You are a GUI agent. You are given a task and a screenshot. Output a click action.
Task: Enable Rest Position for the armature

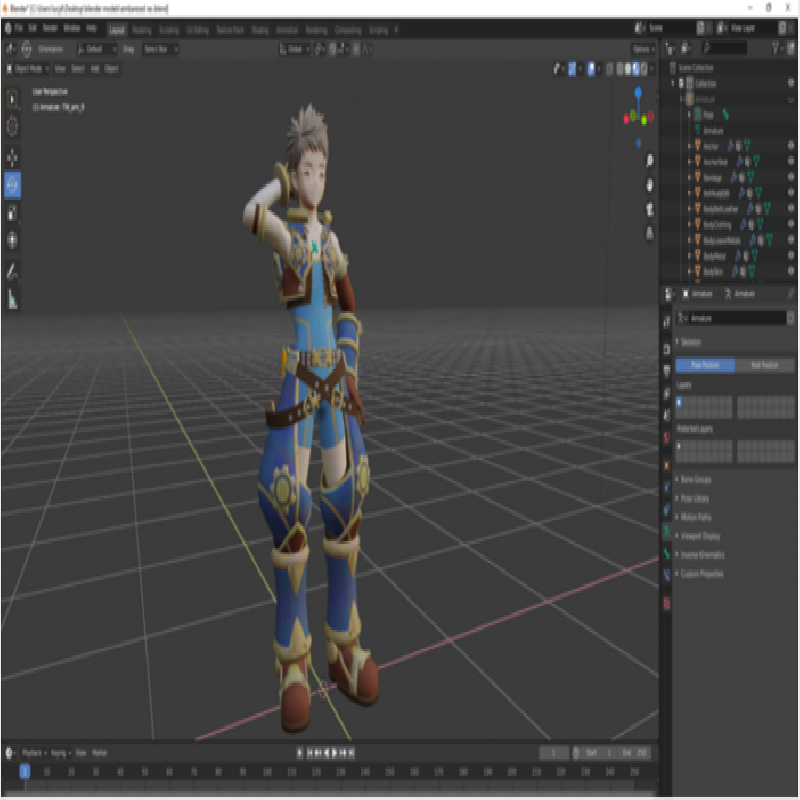pyautogui.click(x=765, y=366)
